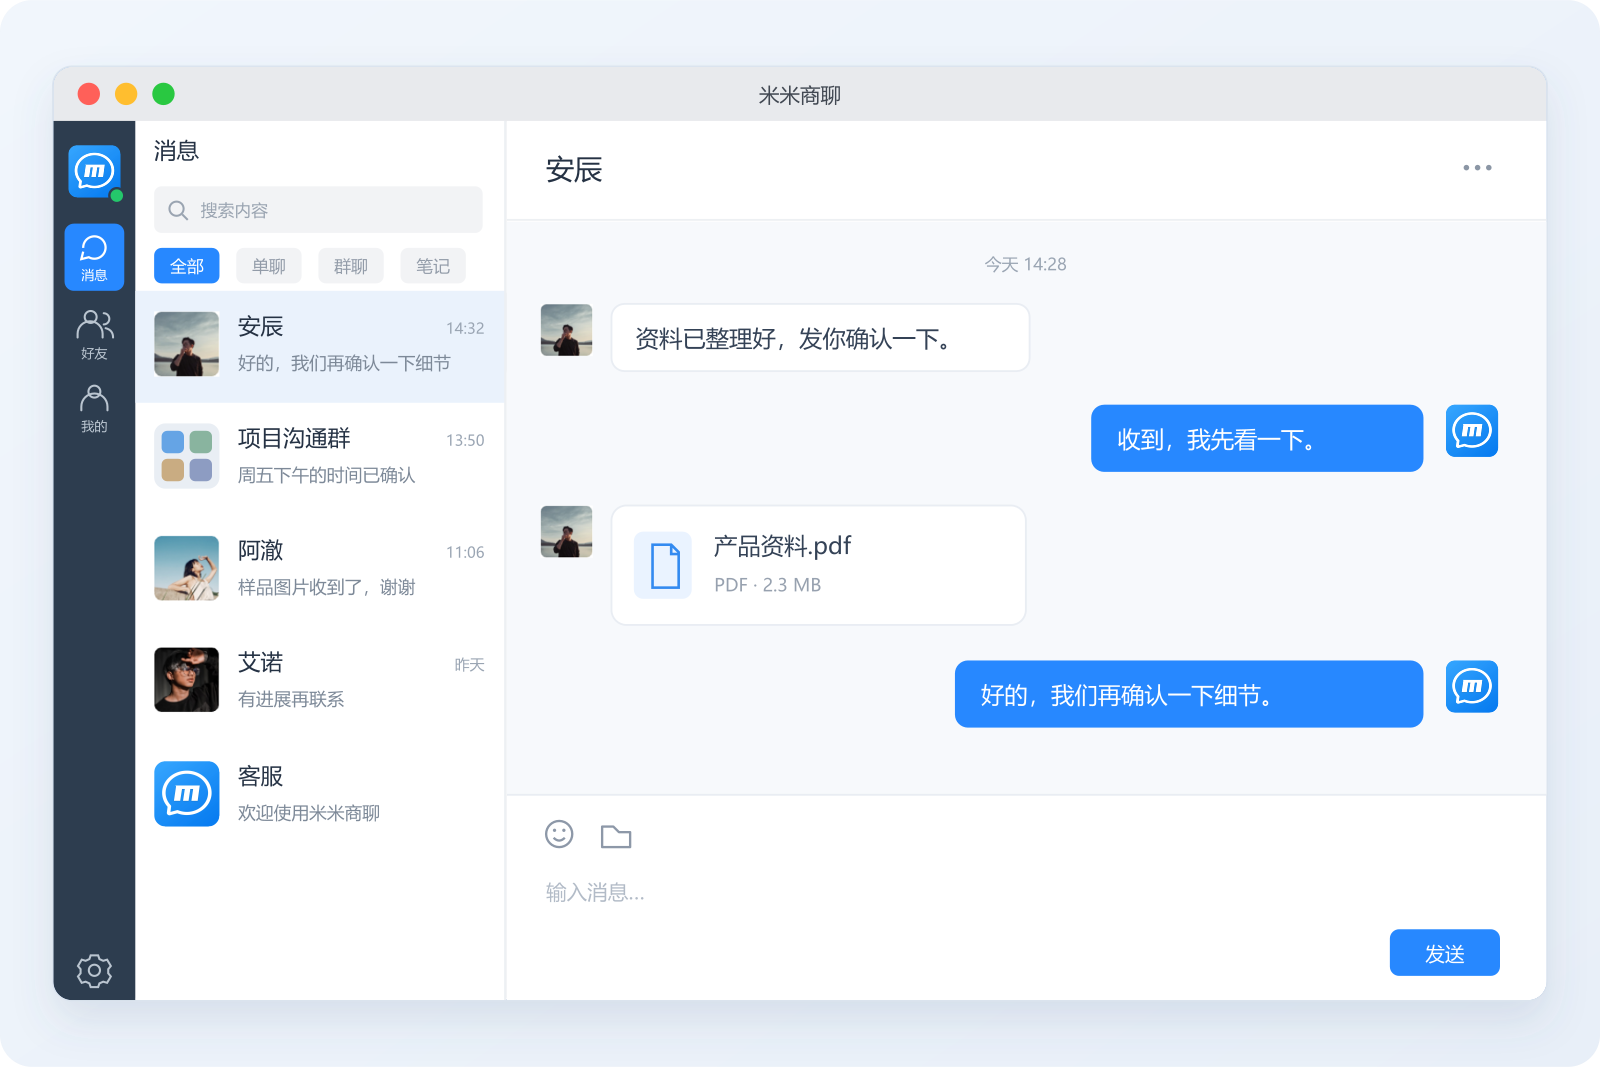Focus the 搜索内容 search field
This screenshot has width=1600, height=1067.
point(318,210)
